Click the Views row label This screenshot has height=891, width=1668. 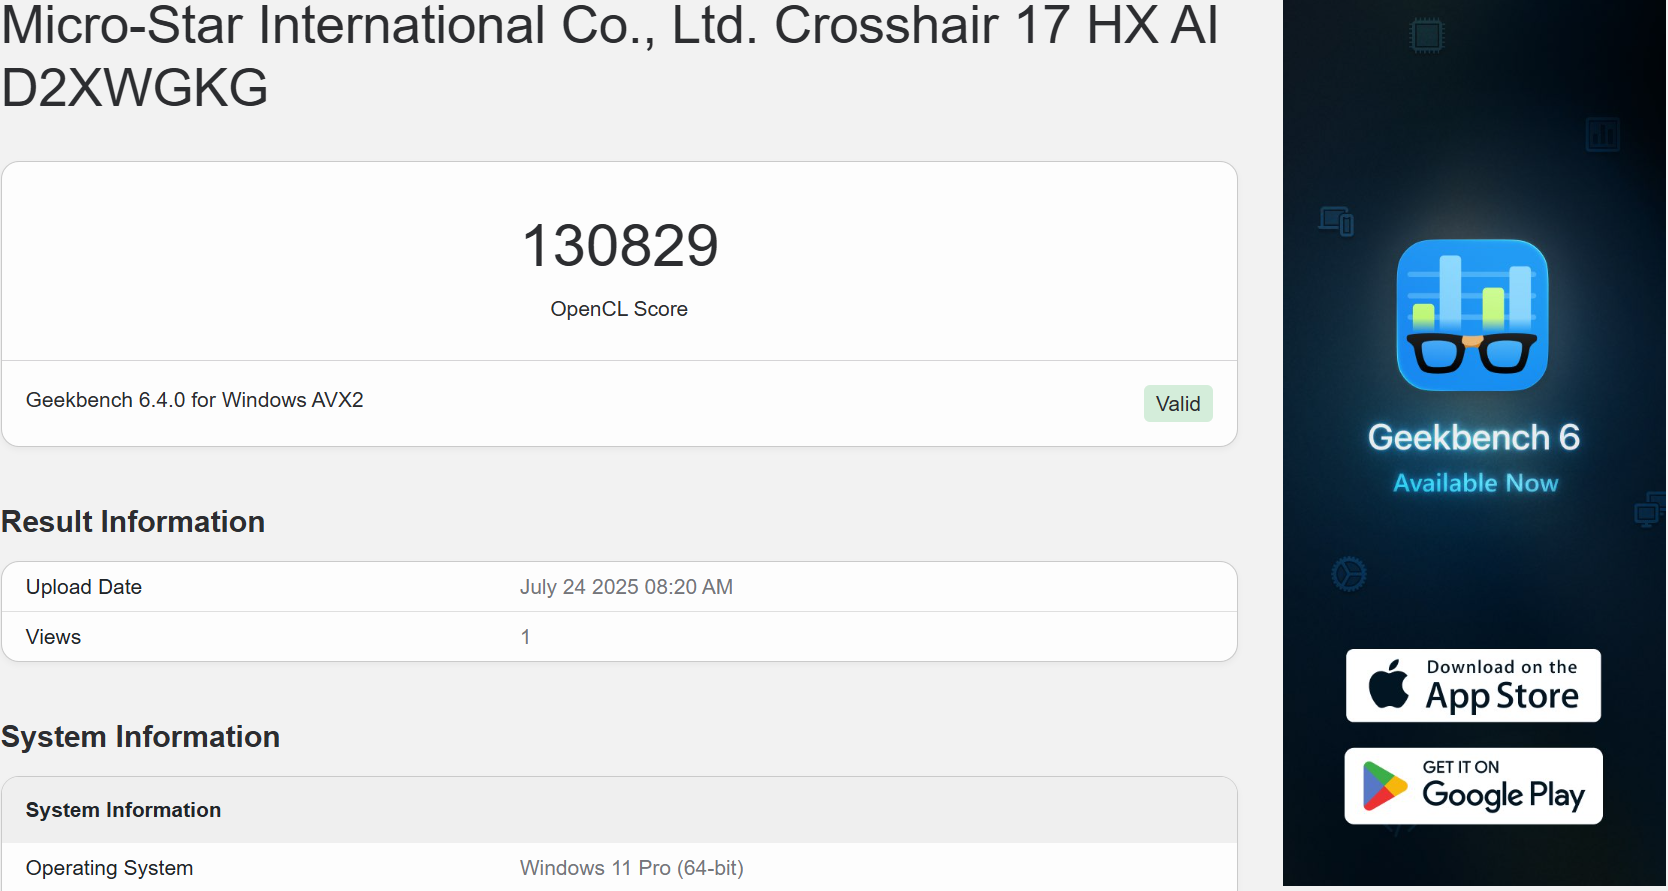pos(54,637)
